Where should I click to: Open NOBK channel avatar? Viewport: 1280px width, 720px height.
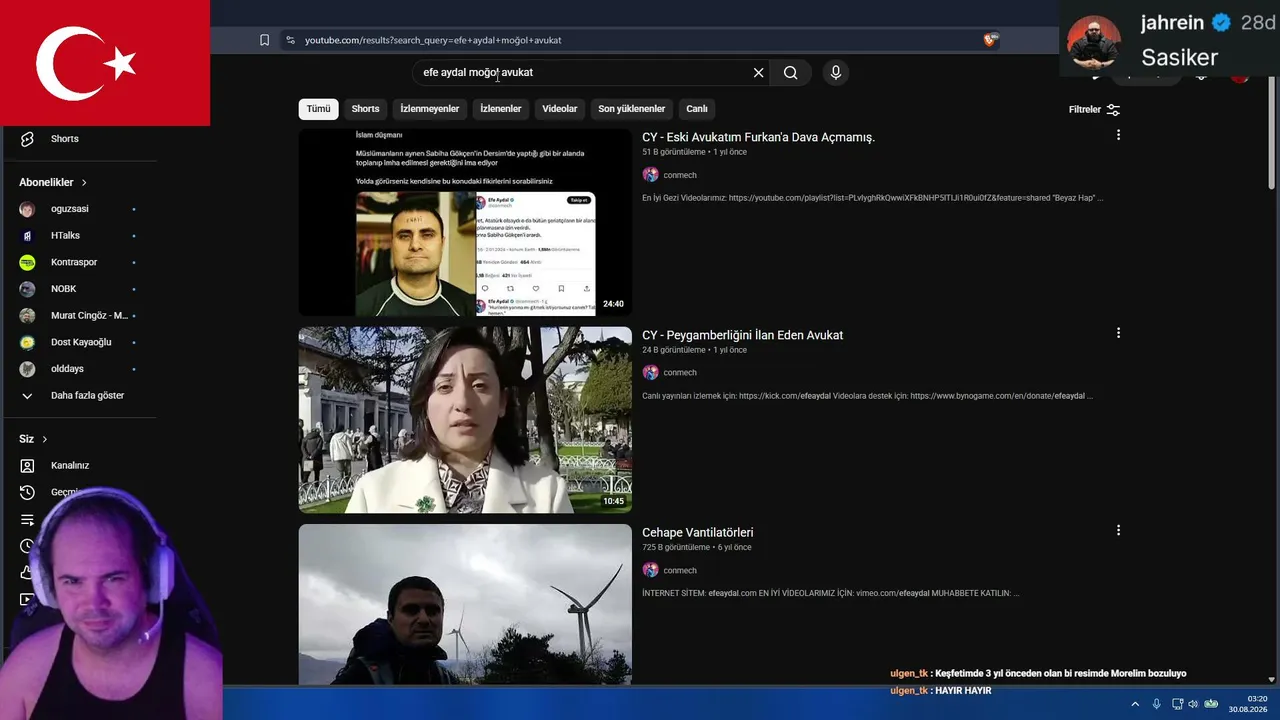click(27, 289)
